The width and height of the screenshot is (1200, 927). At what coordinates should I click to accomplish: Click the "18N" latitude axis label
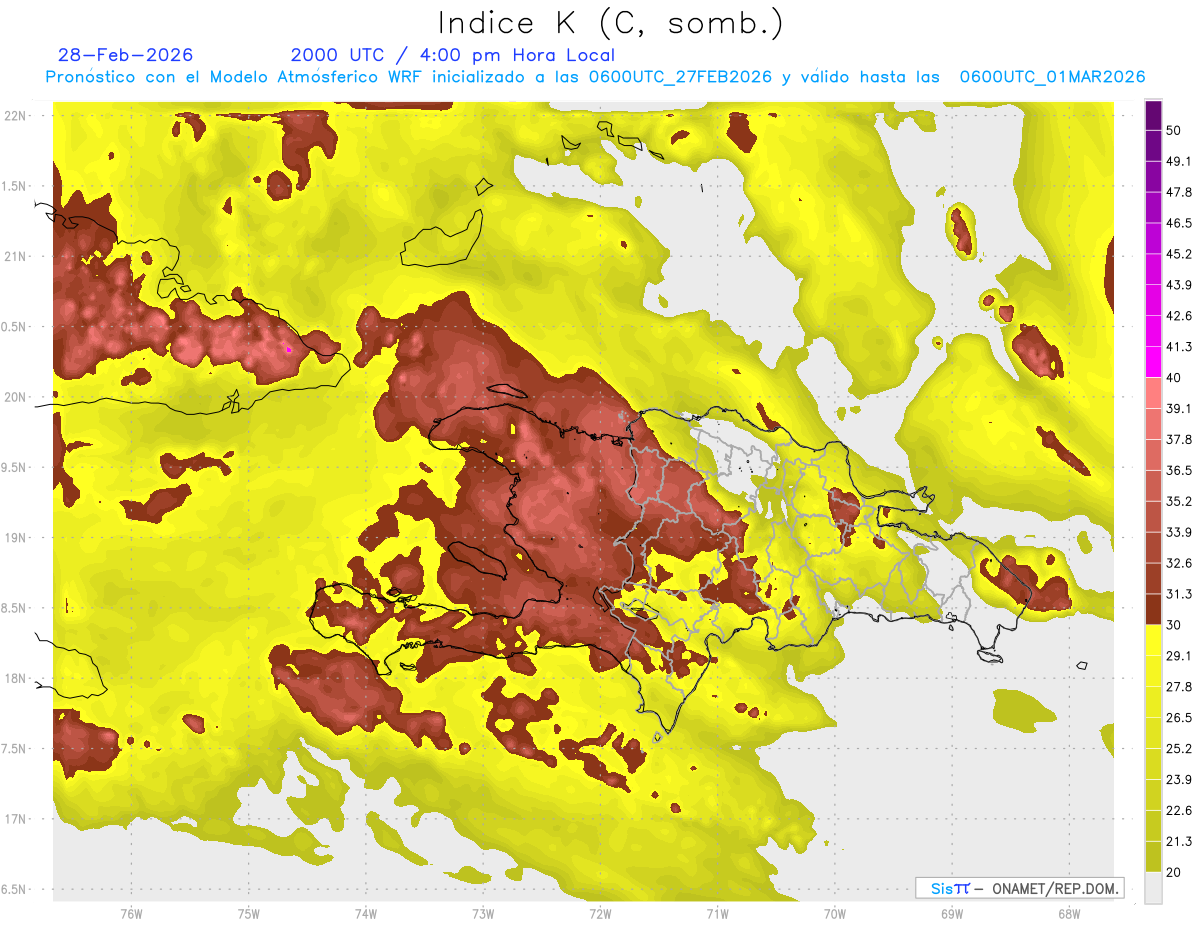pos(16,679)
